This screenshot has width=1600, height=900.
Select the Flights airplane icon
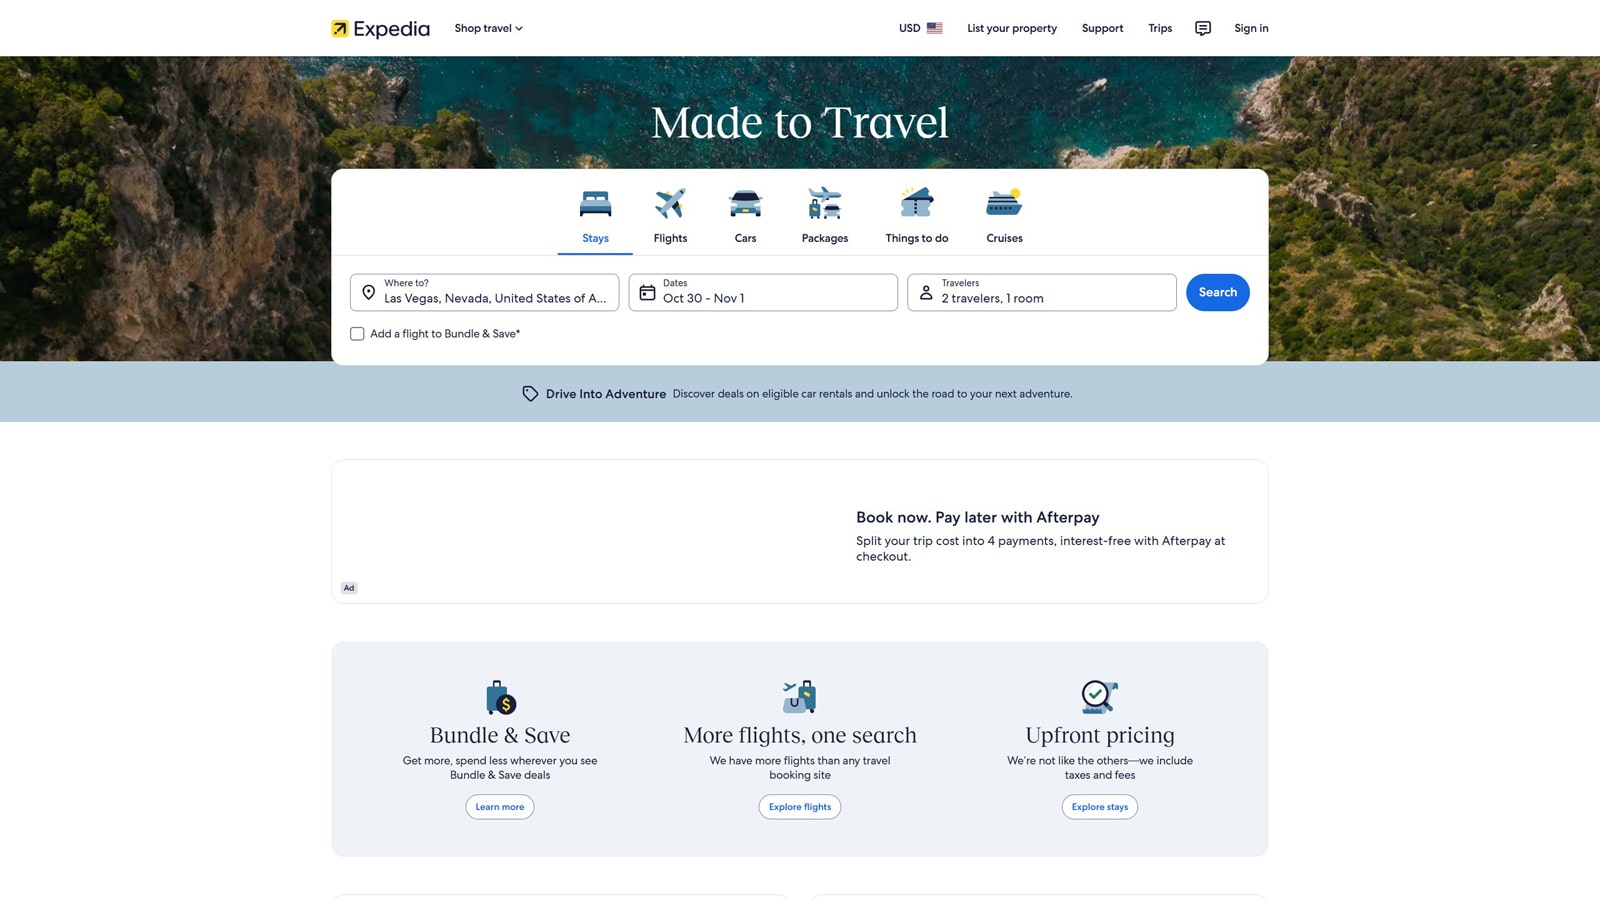[x=669, y=202]
